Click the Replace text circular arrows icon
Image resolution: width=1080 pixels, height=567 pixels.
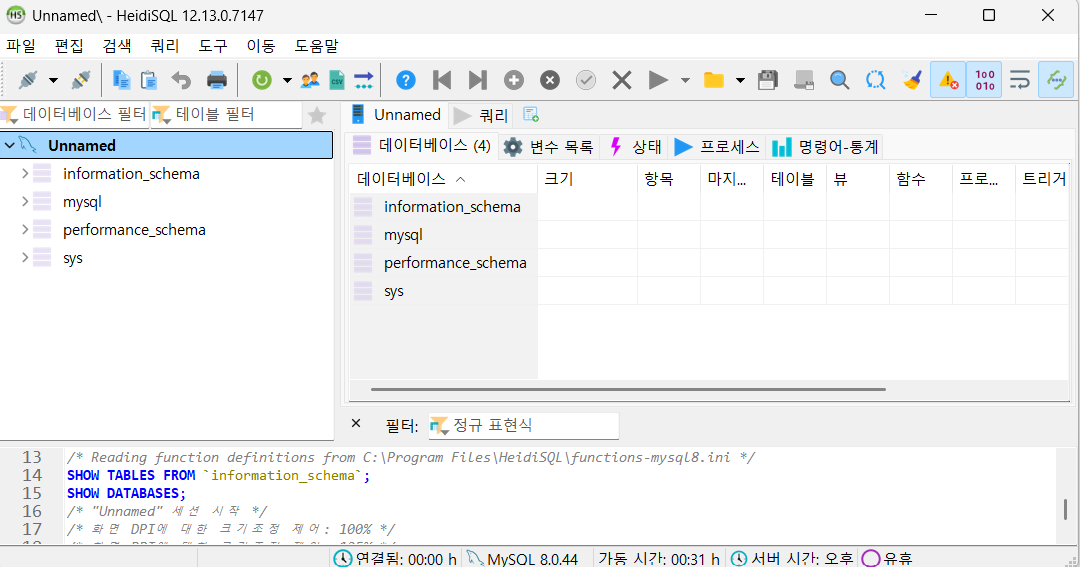[x=875, y=80]
